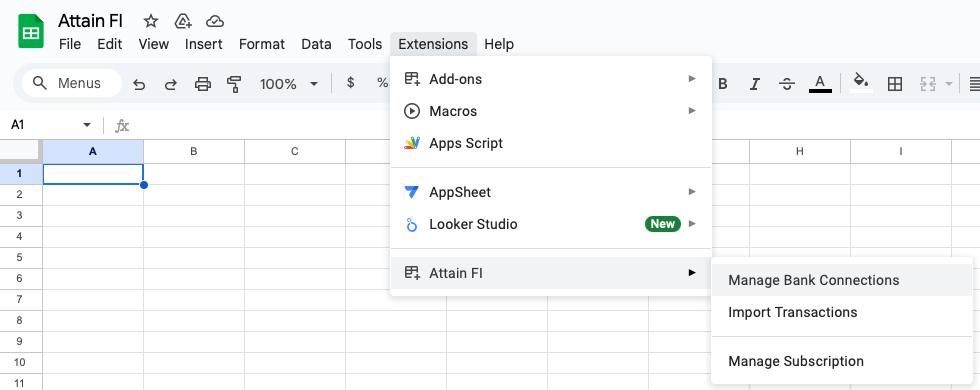The height and width of the screenshot is (390, 980).
Task: Click the New badge on Looker Studio
Action: tap(663, 224)
